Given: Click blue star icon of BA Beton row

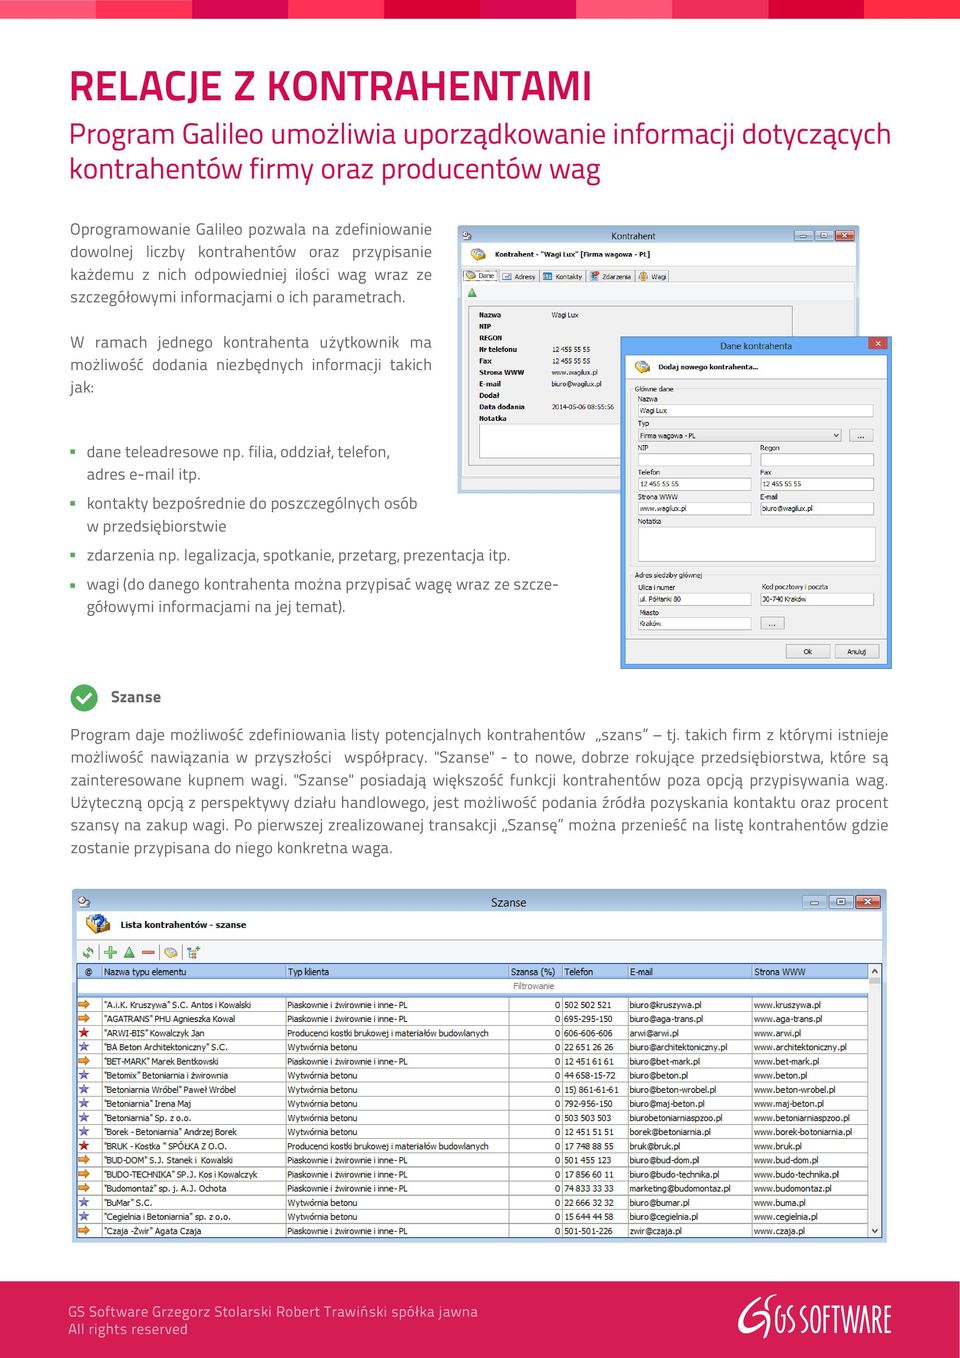Looking at the screenshot, I should pos(85,1047).
